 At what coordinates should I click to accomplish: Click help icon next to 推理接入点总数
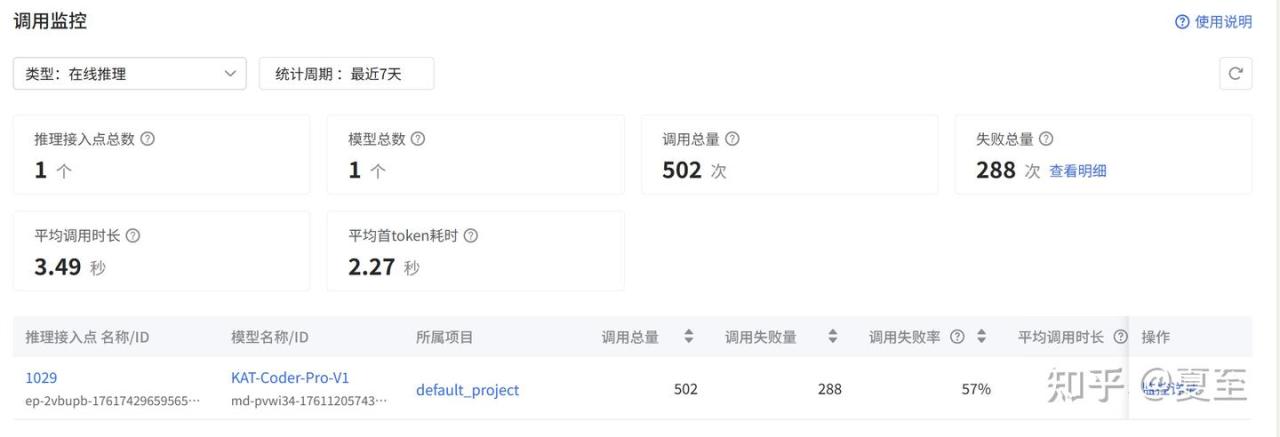click(x=148, y=139)
